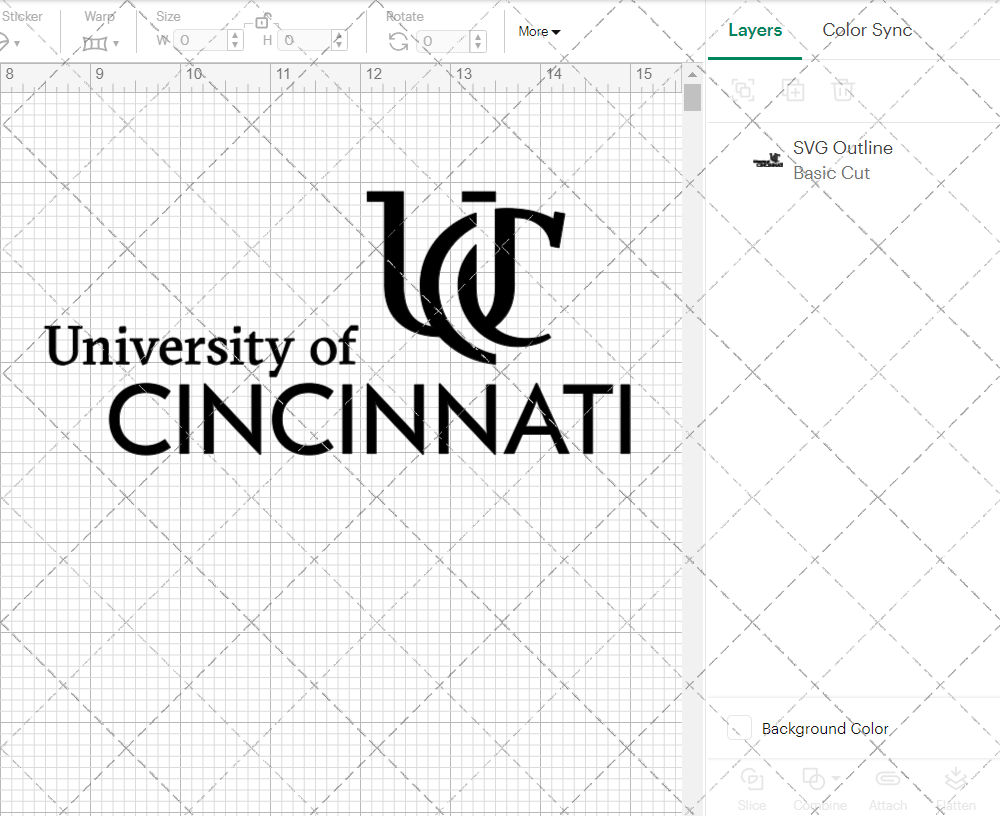
Task: Click the canvas scroll up arrow
Action: pyautogui.click(x=692, y=75)
